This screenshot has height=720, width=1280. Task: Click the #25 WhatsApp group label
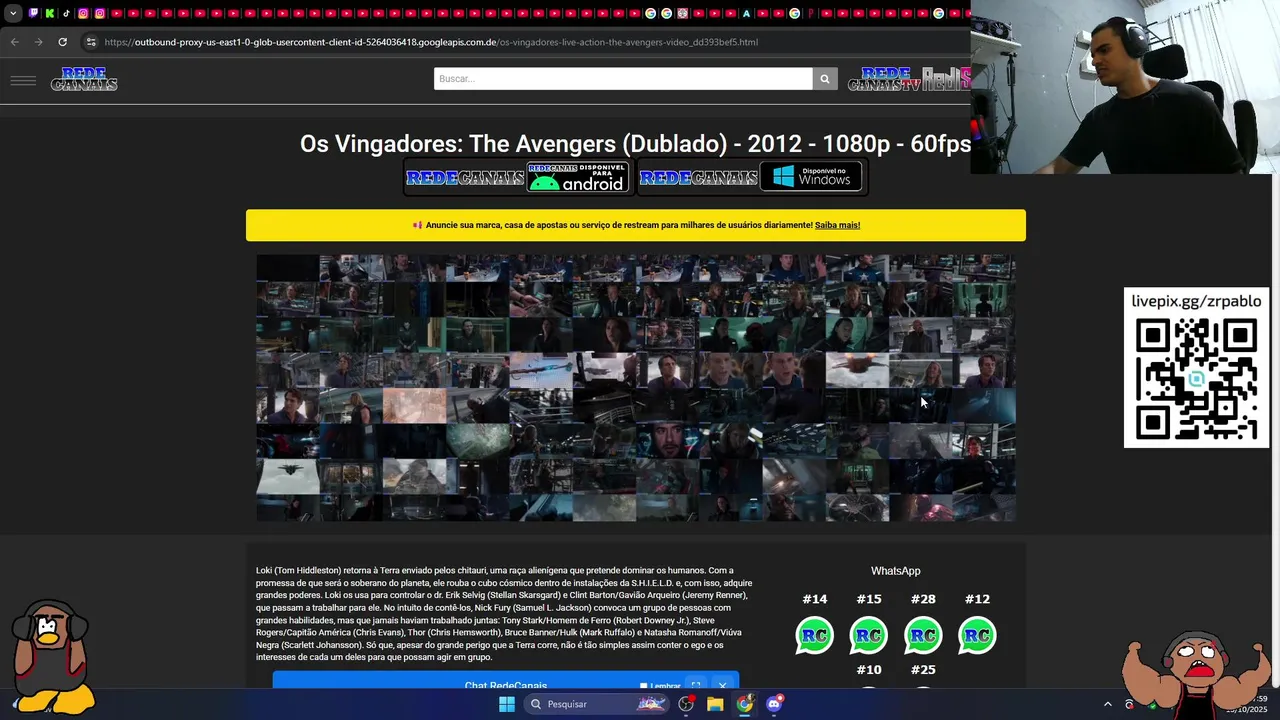point(923,670)
